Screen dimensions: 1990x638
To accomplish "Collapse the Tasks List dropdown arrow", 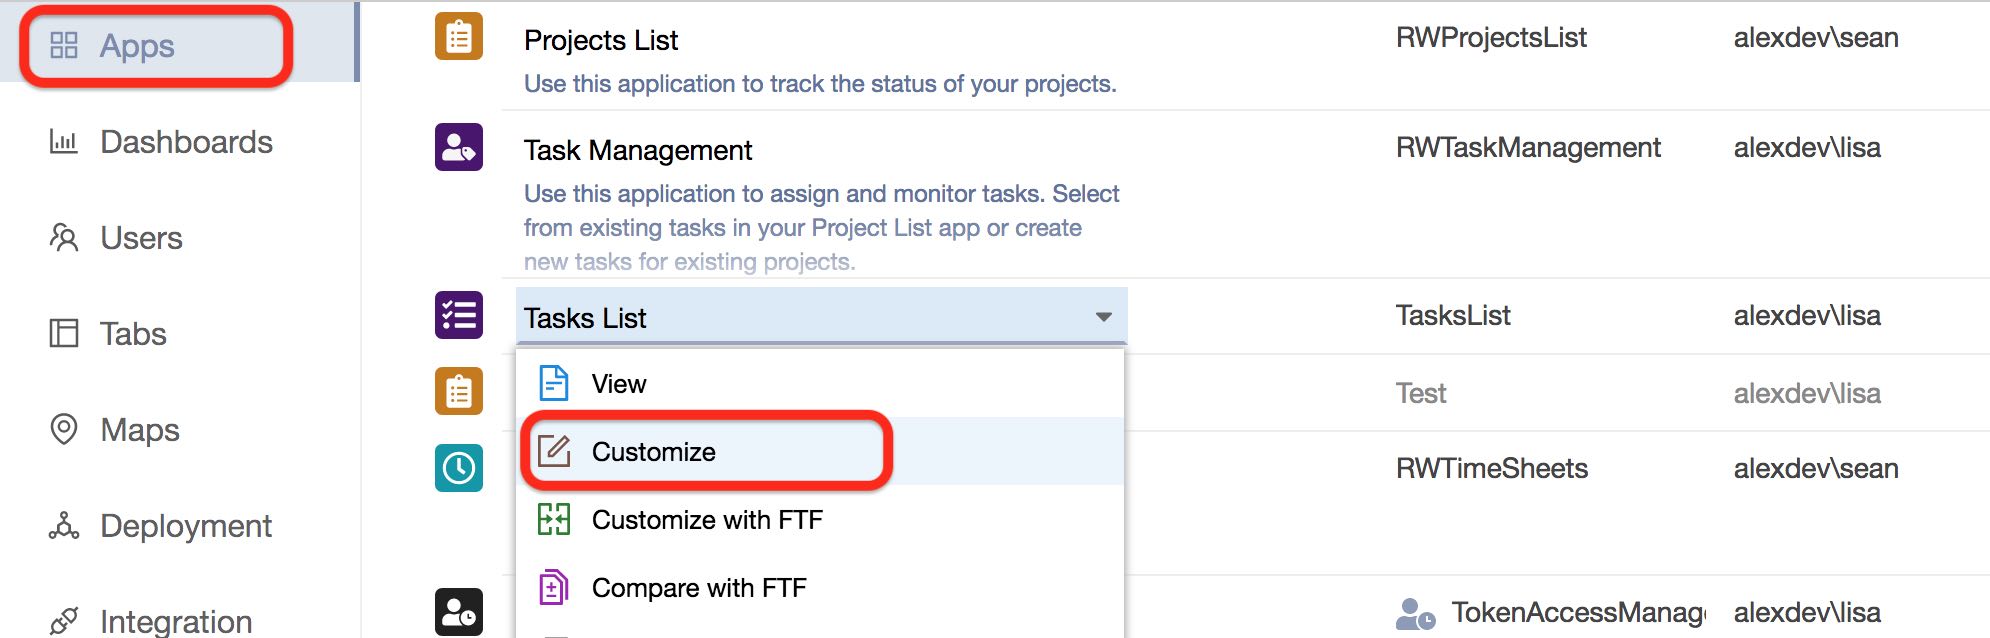I will tap(1103, 317).
